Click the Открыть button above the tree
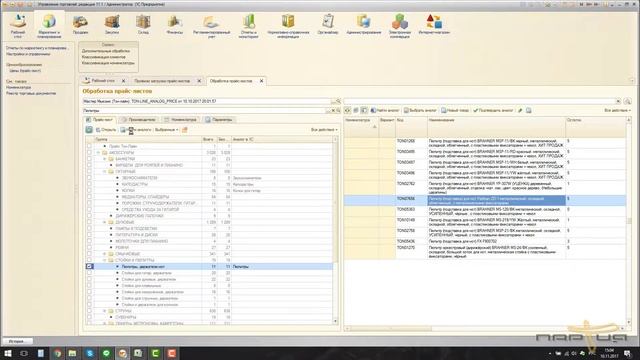The height and width of the screenshot is (360, 640). tap(106, 130)
